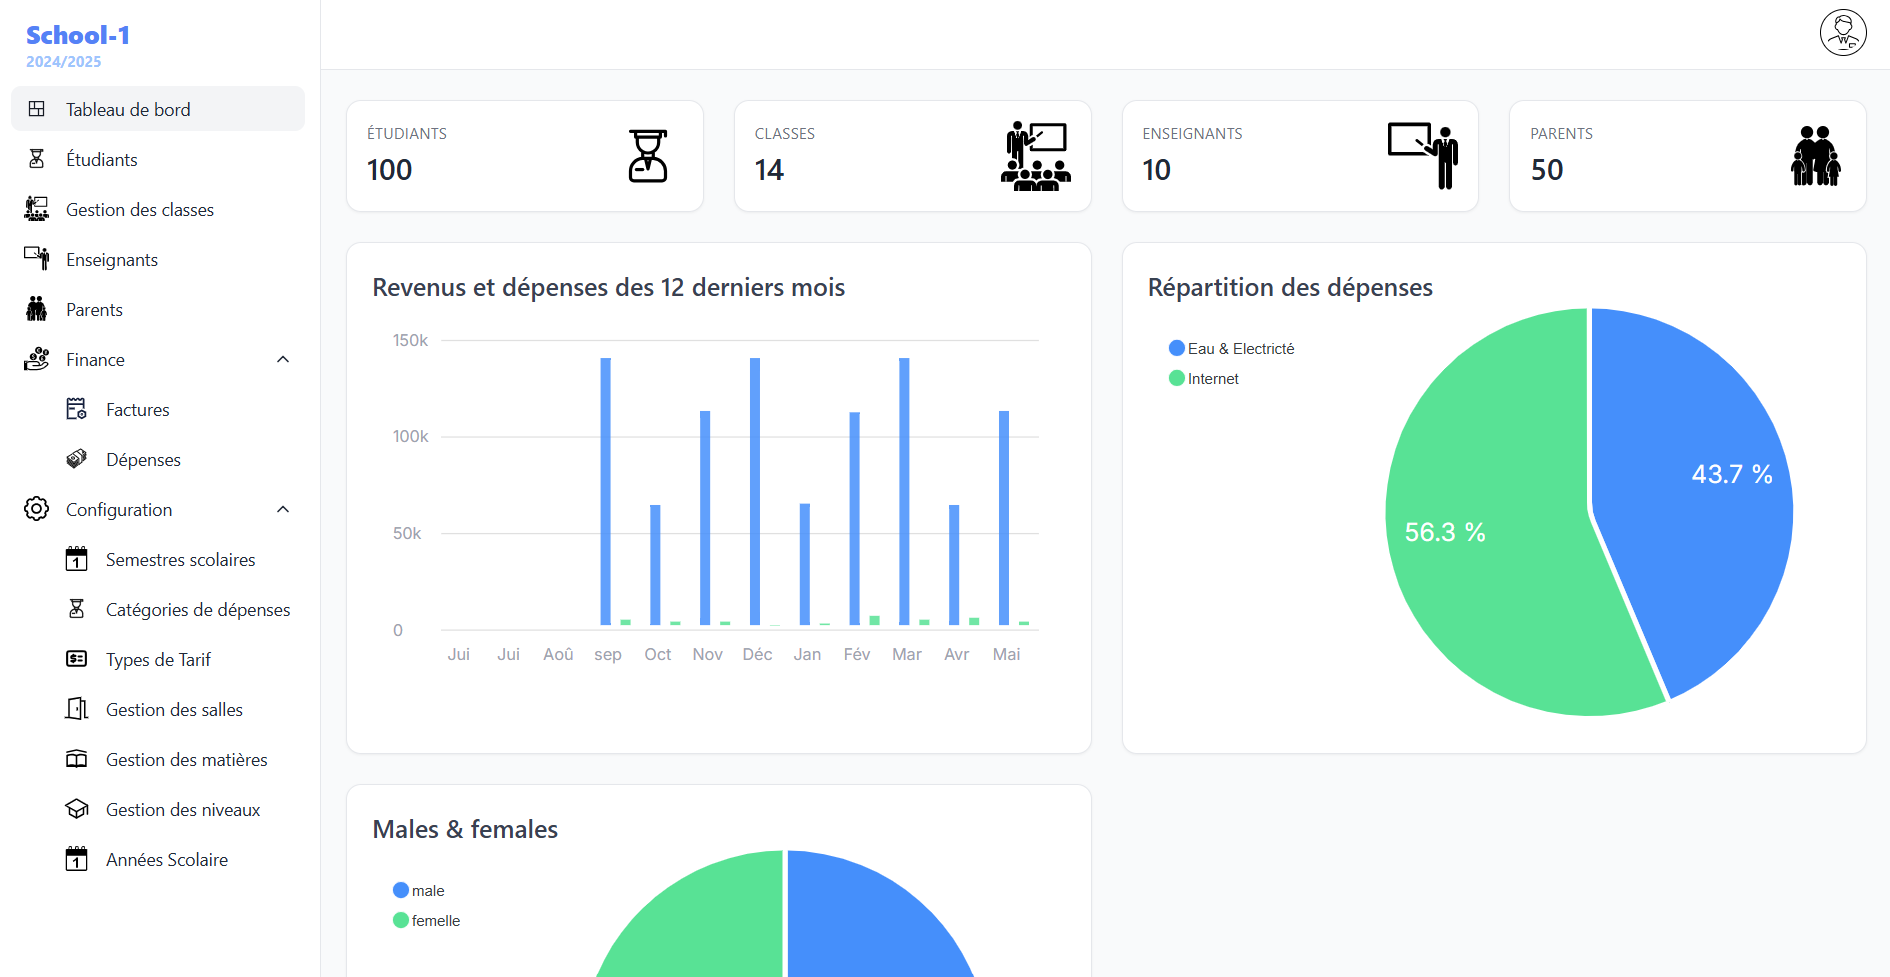Screen dimensions: 1890x977
Task: Click the classroom icon in Classes card
Action: 1036,156
